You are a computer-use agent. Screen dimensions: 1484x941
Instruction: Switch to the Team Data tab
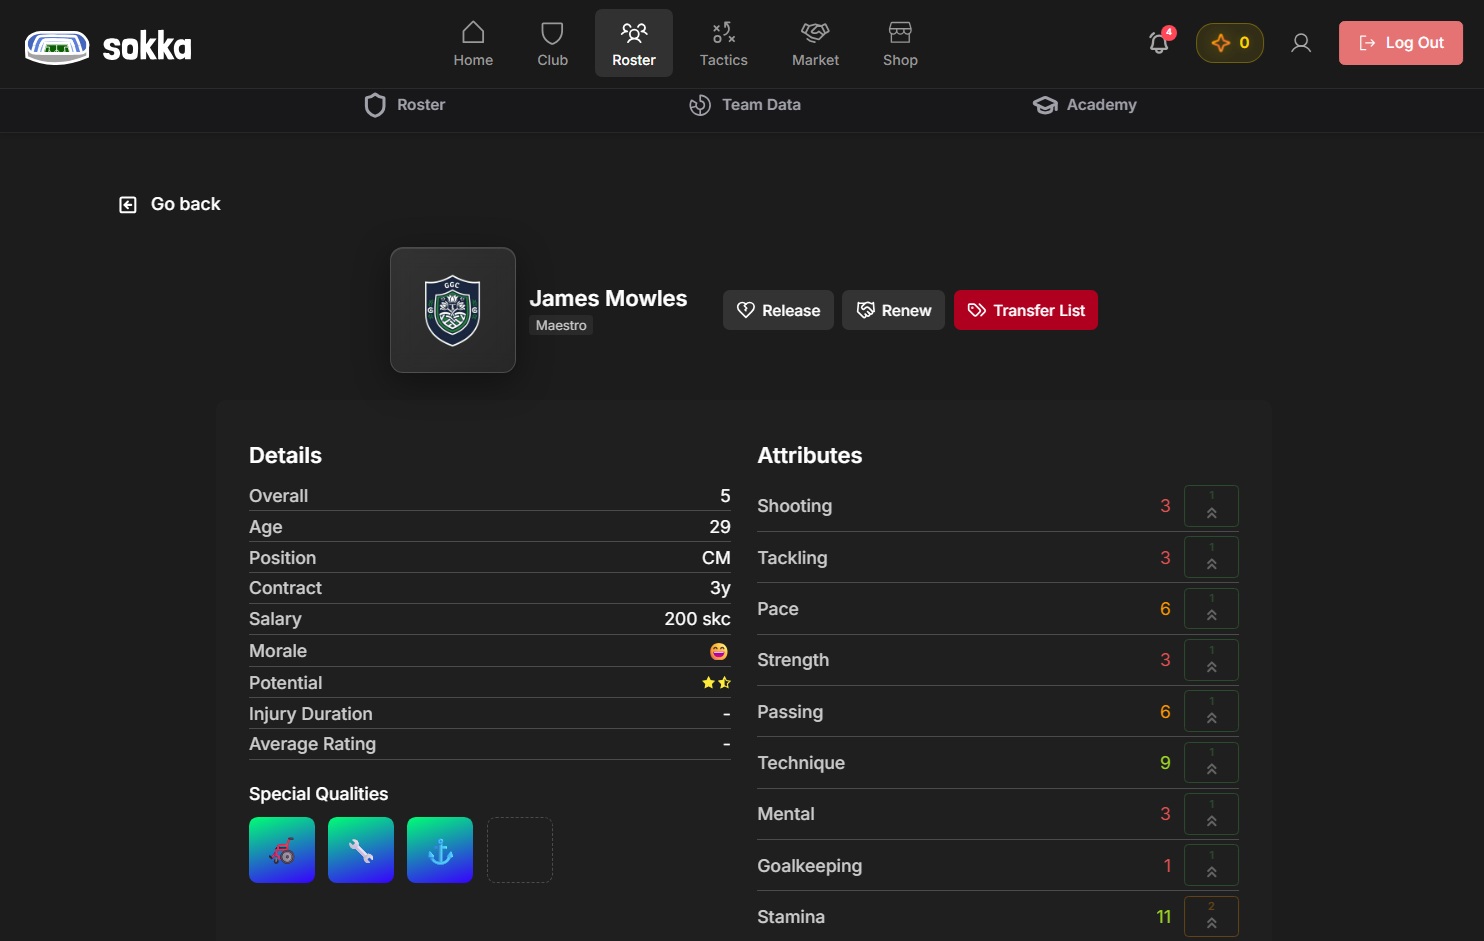click(x=745, y=105)
